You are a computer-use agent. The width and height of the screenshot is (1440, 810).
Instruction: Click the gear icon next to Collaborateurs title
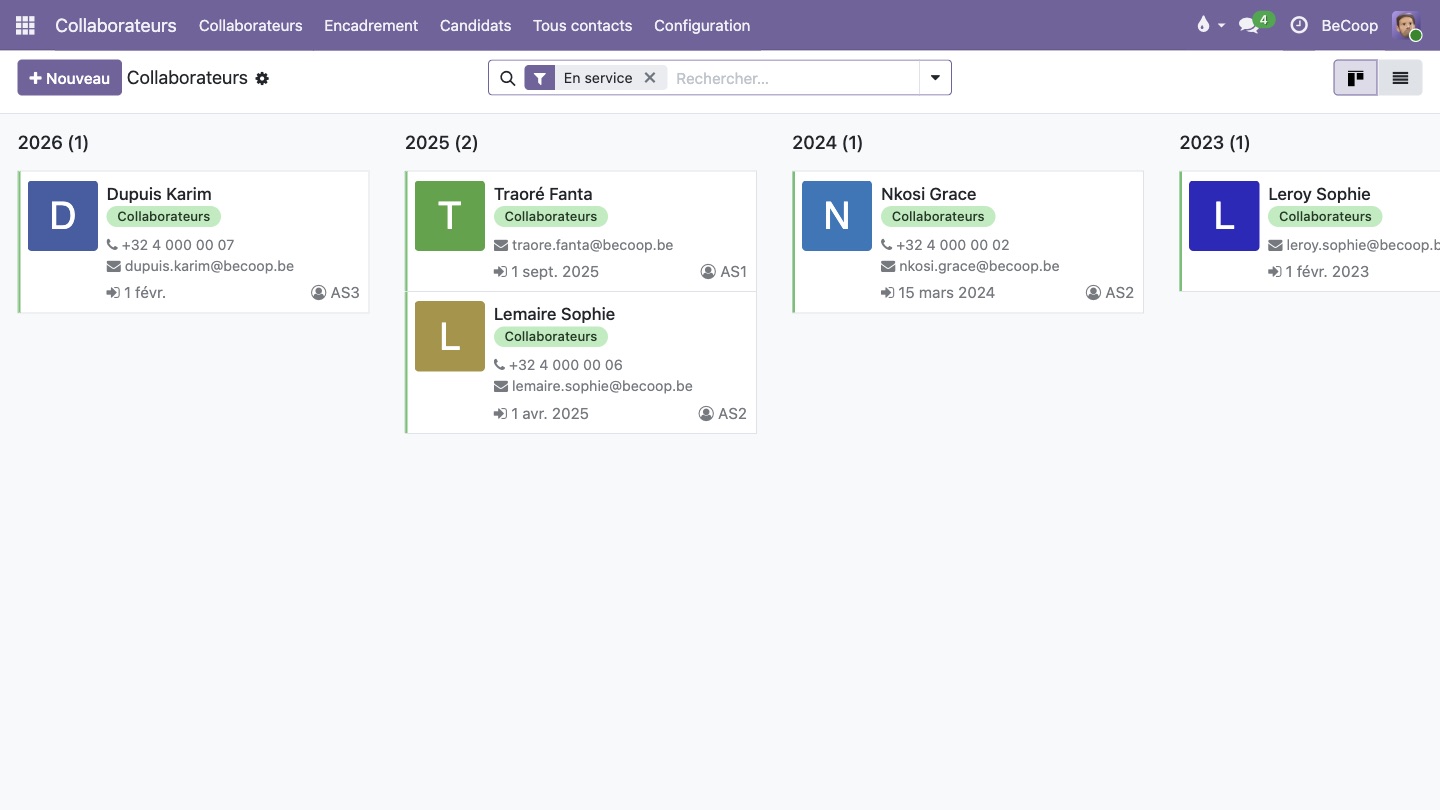(x=262, y=78)
